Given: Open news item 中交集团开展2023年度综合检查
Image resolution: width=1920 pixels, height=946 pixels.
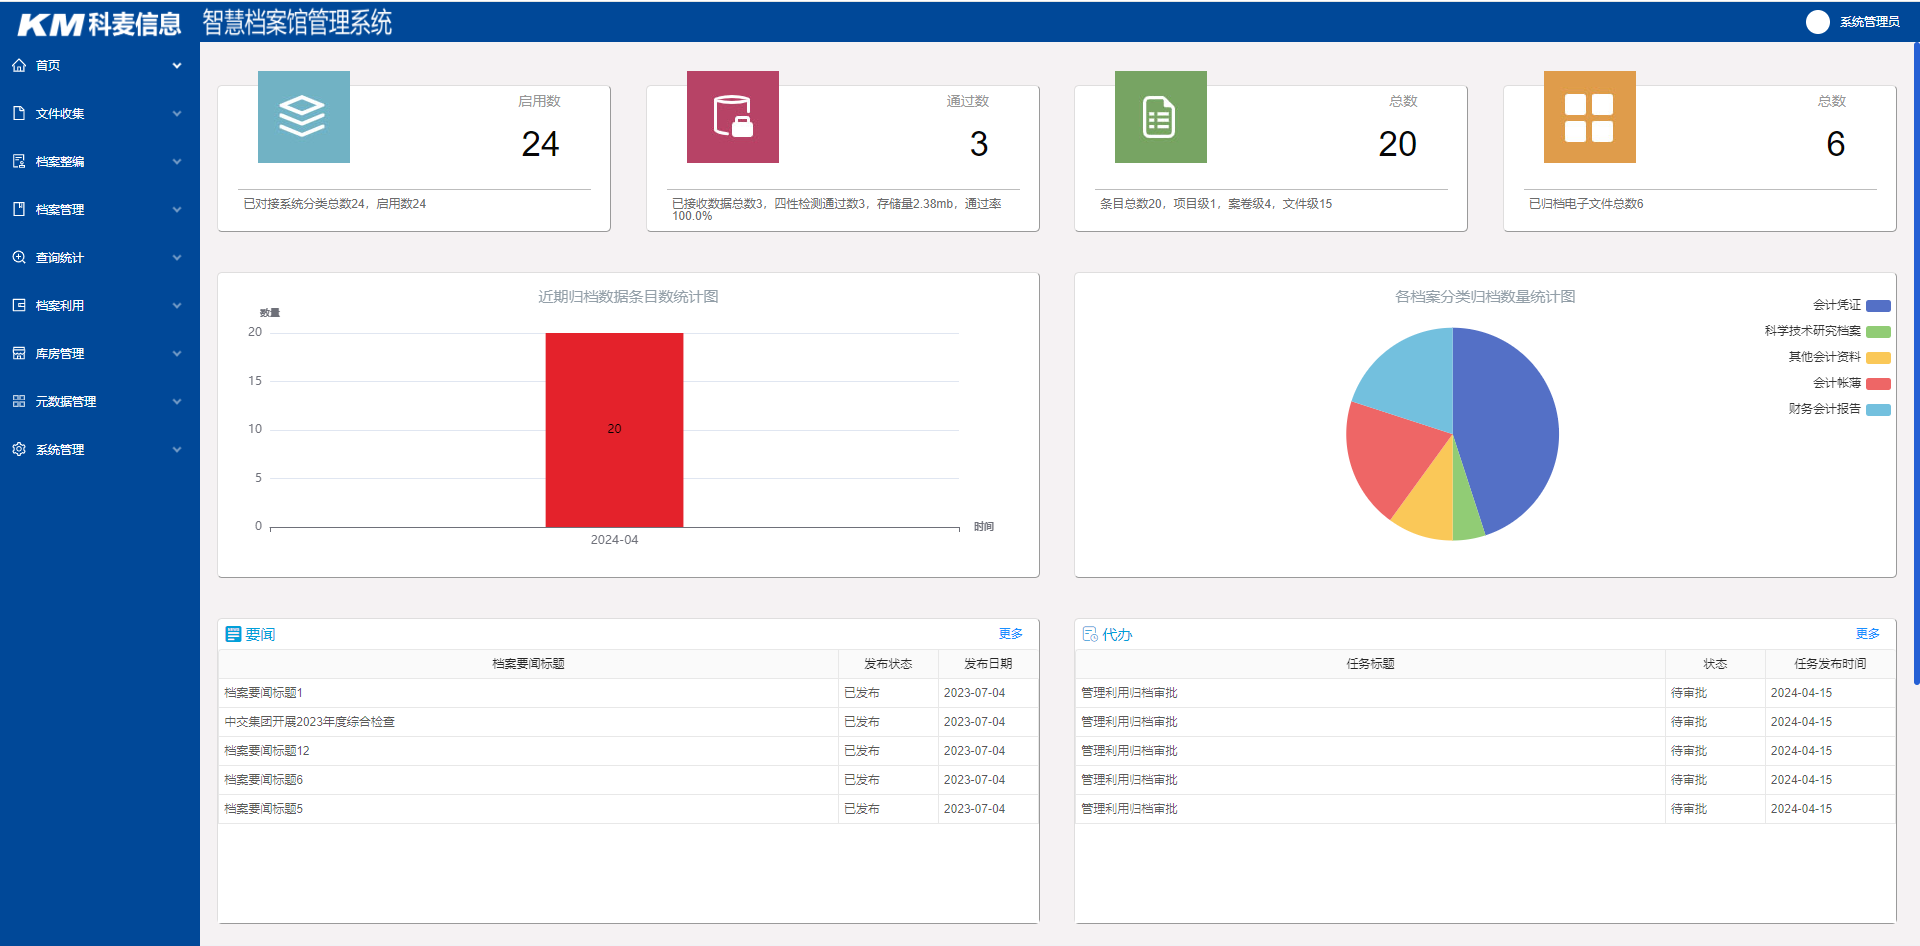Looking at the screenshot, I should tap(310, 722).
